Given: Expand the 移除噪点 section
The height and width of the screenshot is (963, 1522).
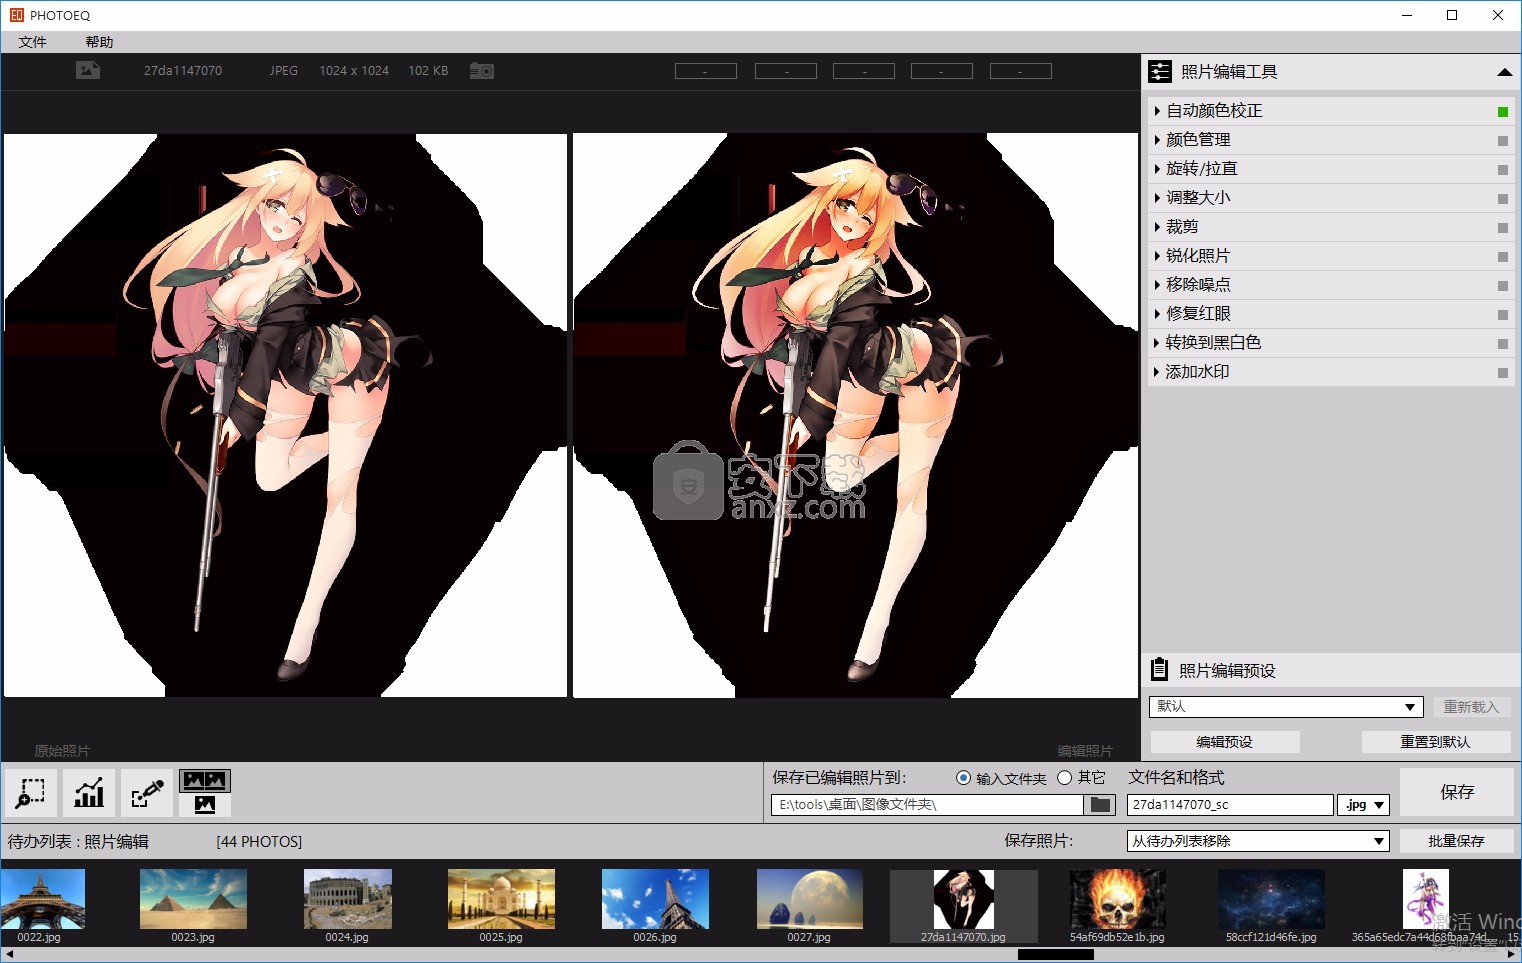Looking at the screenshot, I should tap(1157, 285).
